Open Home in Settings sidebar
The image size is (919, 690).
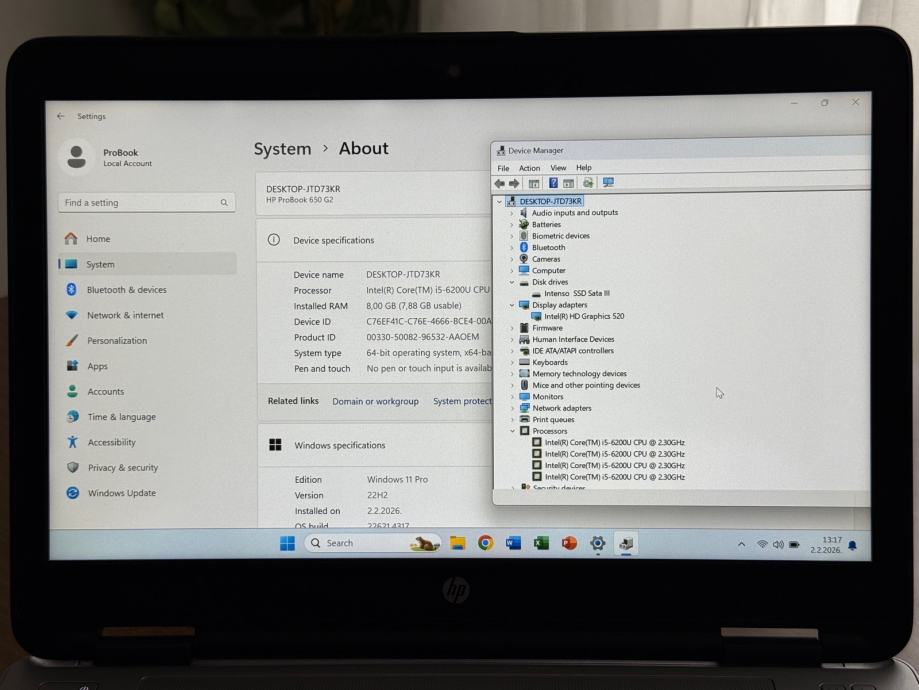[147, 239]
